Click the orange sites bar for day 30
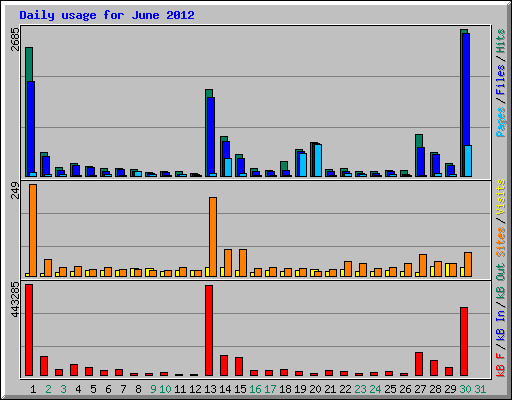The image size is (512, 400). pyautogui.click(x=468, y=264)
